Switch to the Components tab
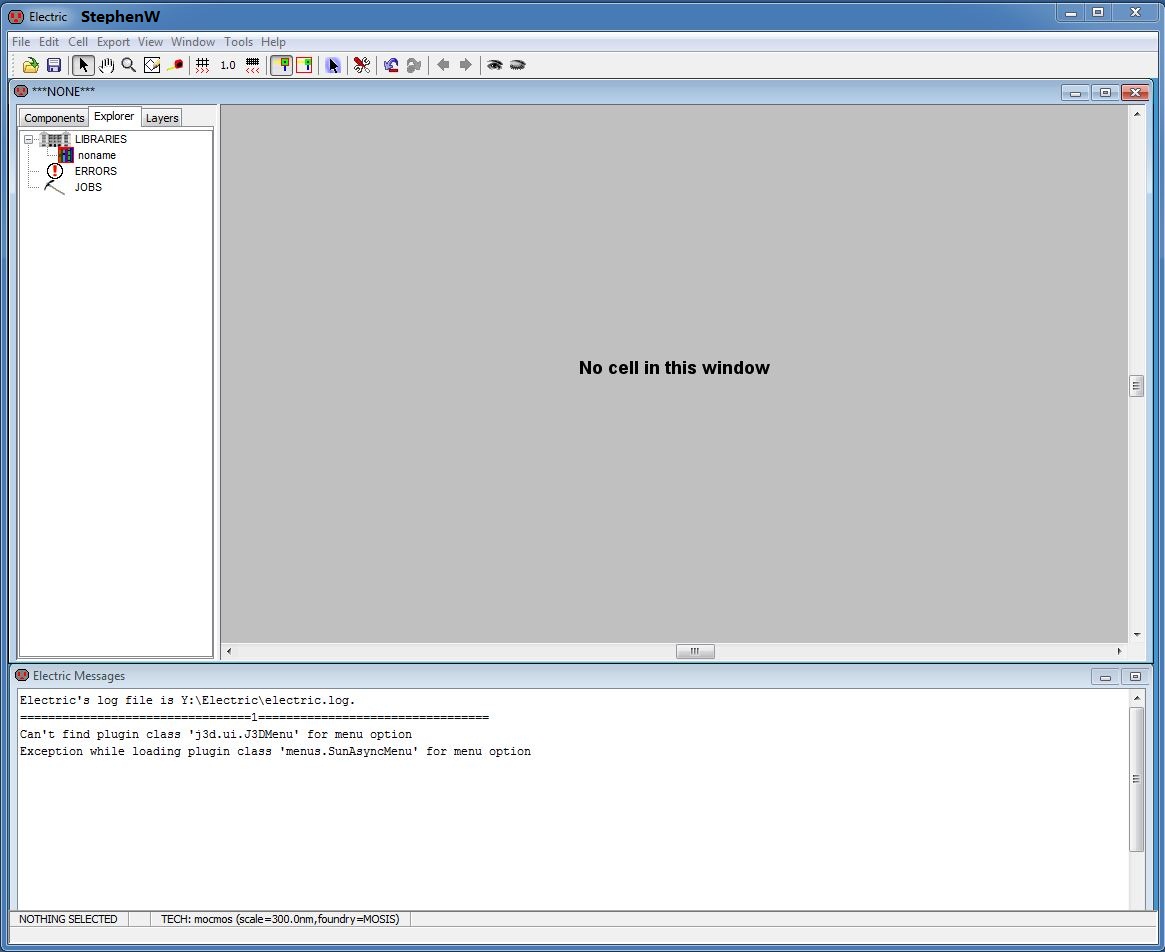The image size is (1165, 952). point(54,117)
